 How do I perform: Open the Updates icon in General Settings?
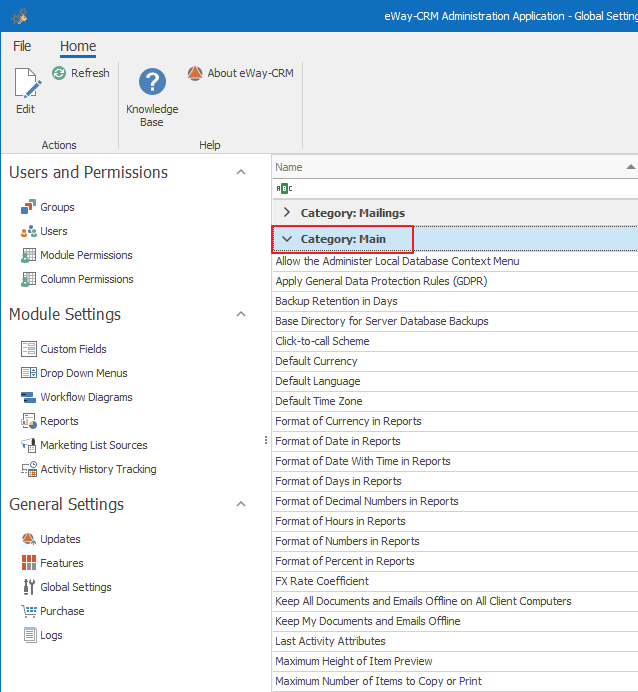click(x=29, y=539)
